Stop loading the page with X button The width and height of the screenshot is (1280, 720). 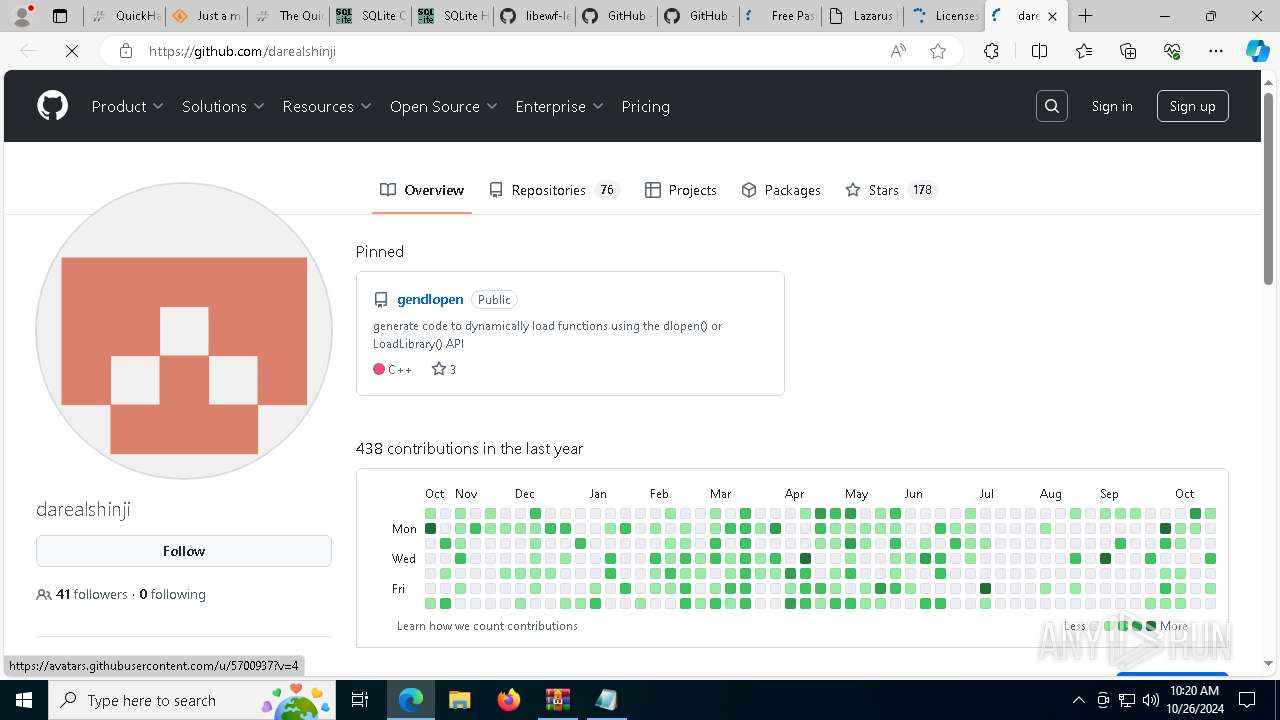(x=72, y=51)
